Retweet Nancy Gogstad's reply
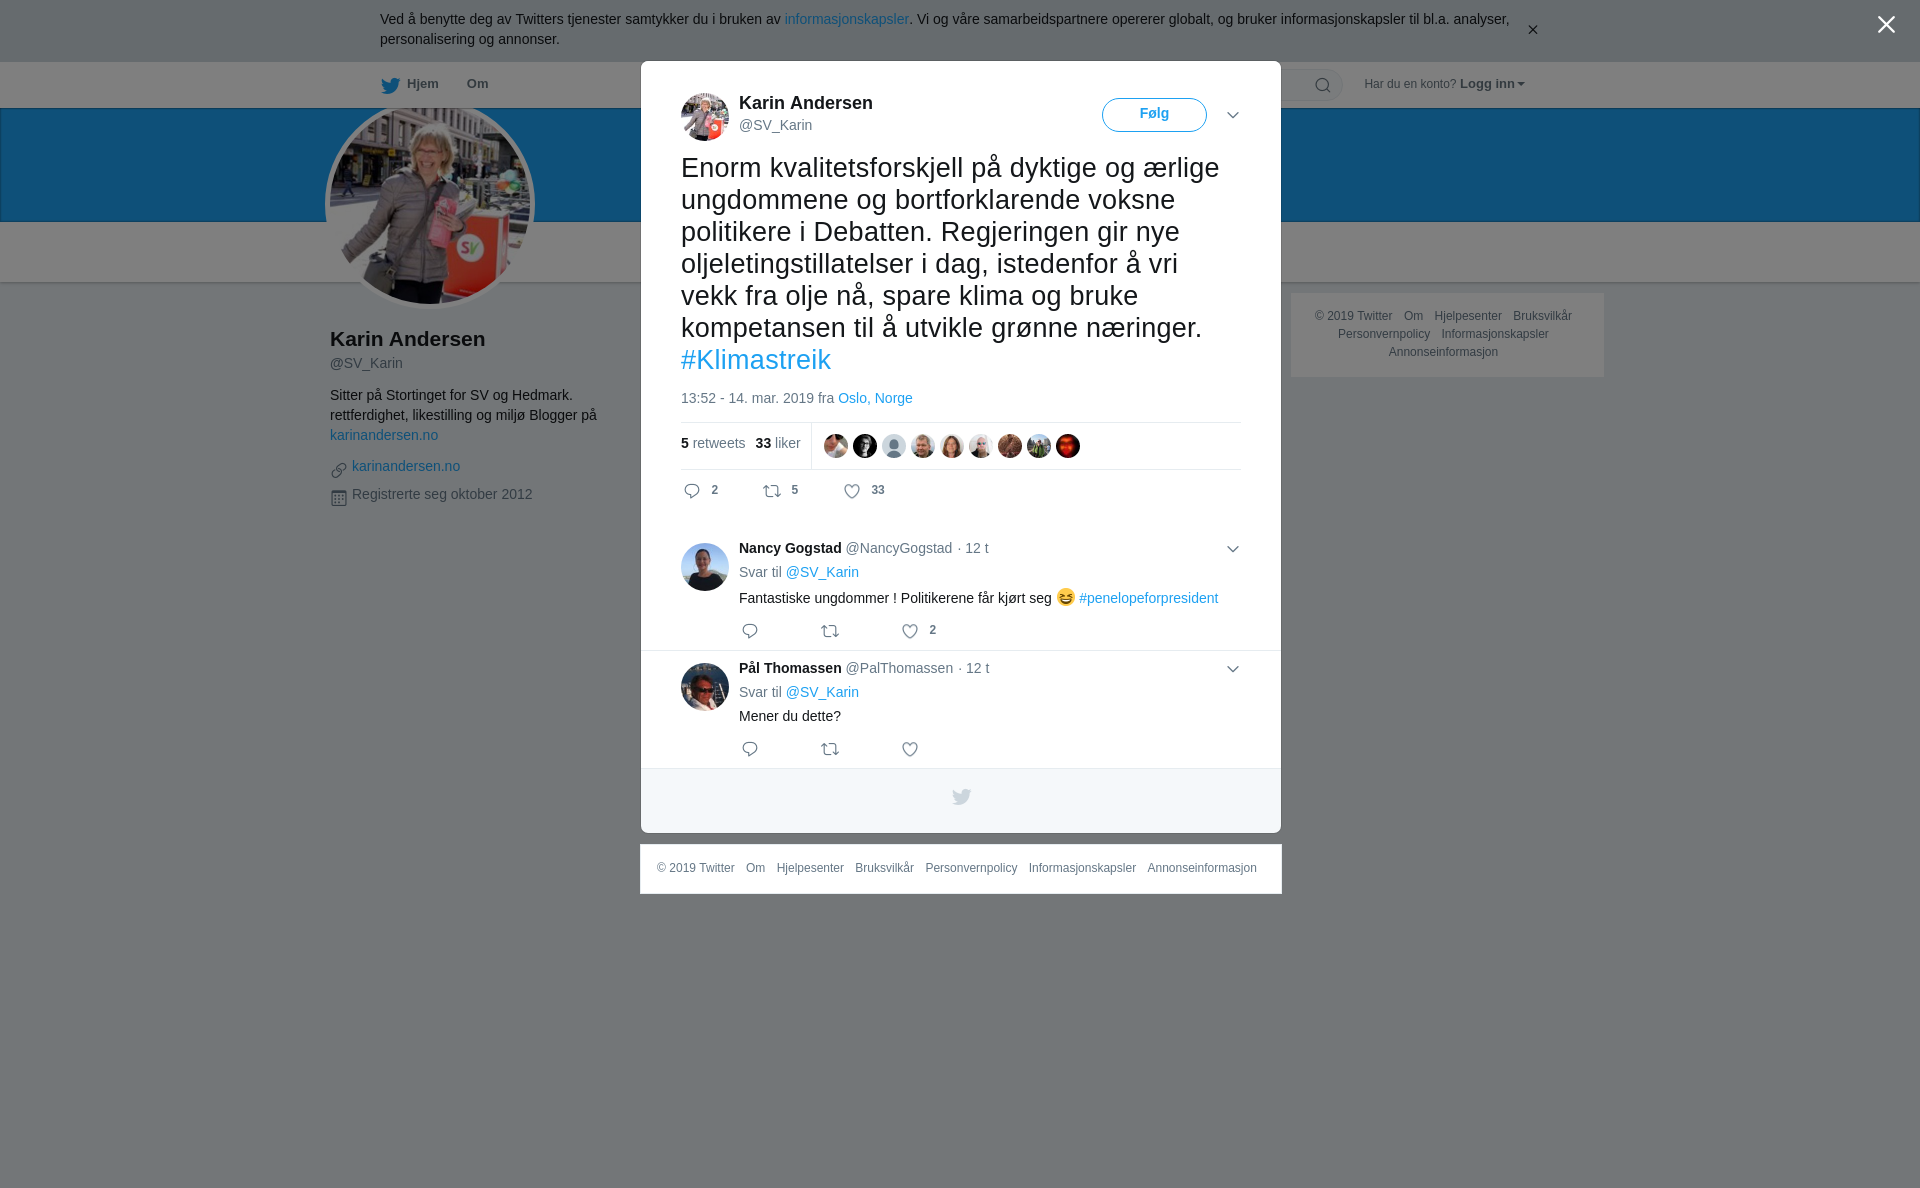The image size is (1920, 1188). [x=830, y=631]
